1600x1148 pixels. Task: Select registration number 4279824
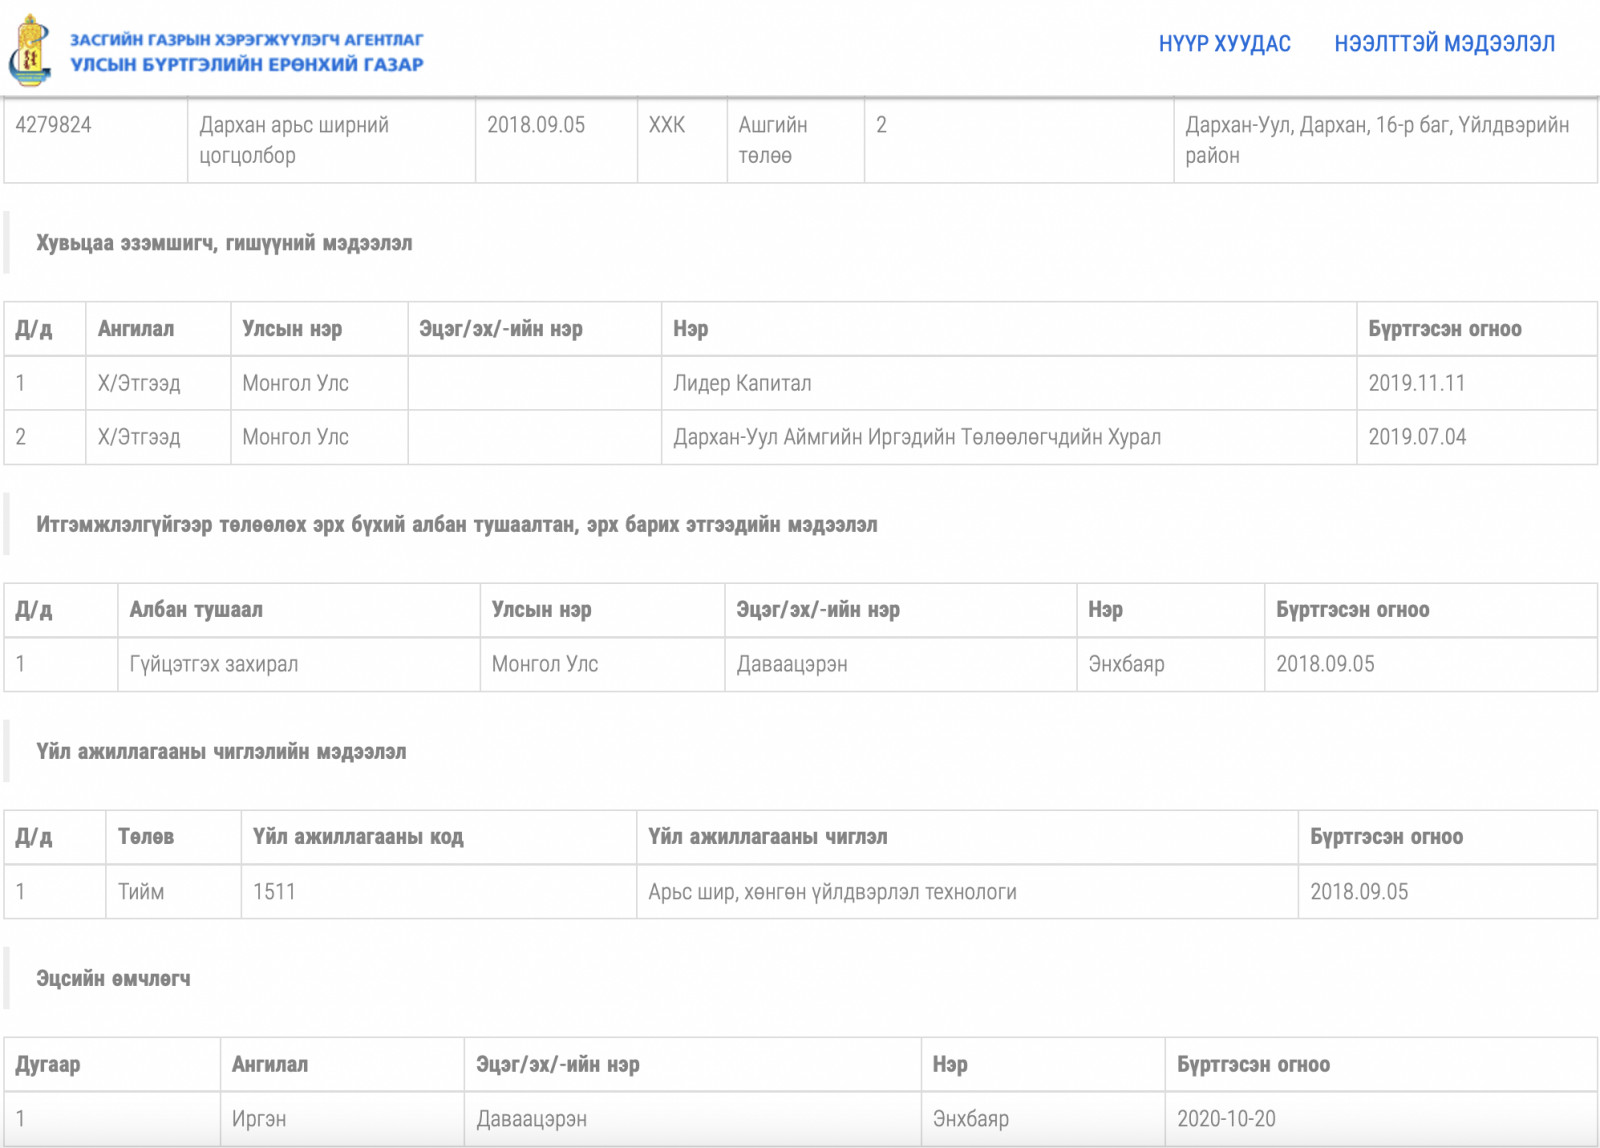pos(53,125)
